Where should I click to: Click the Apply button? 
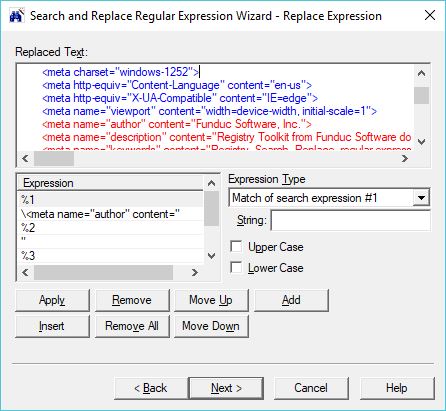pos(52,300)
